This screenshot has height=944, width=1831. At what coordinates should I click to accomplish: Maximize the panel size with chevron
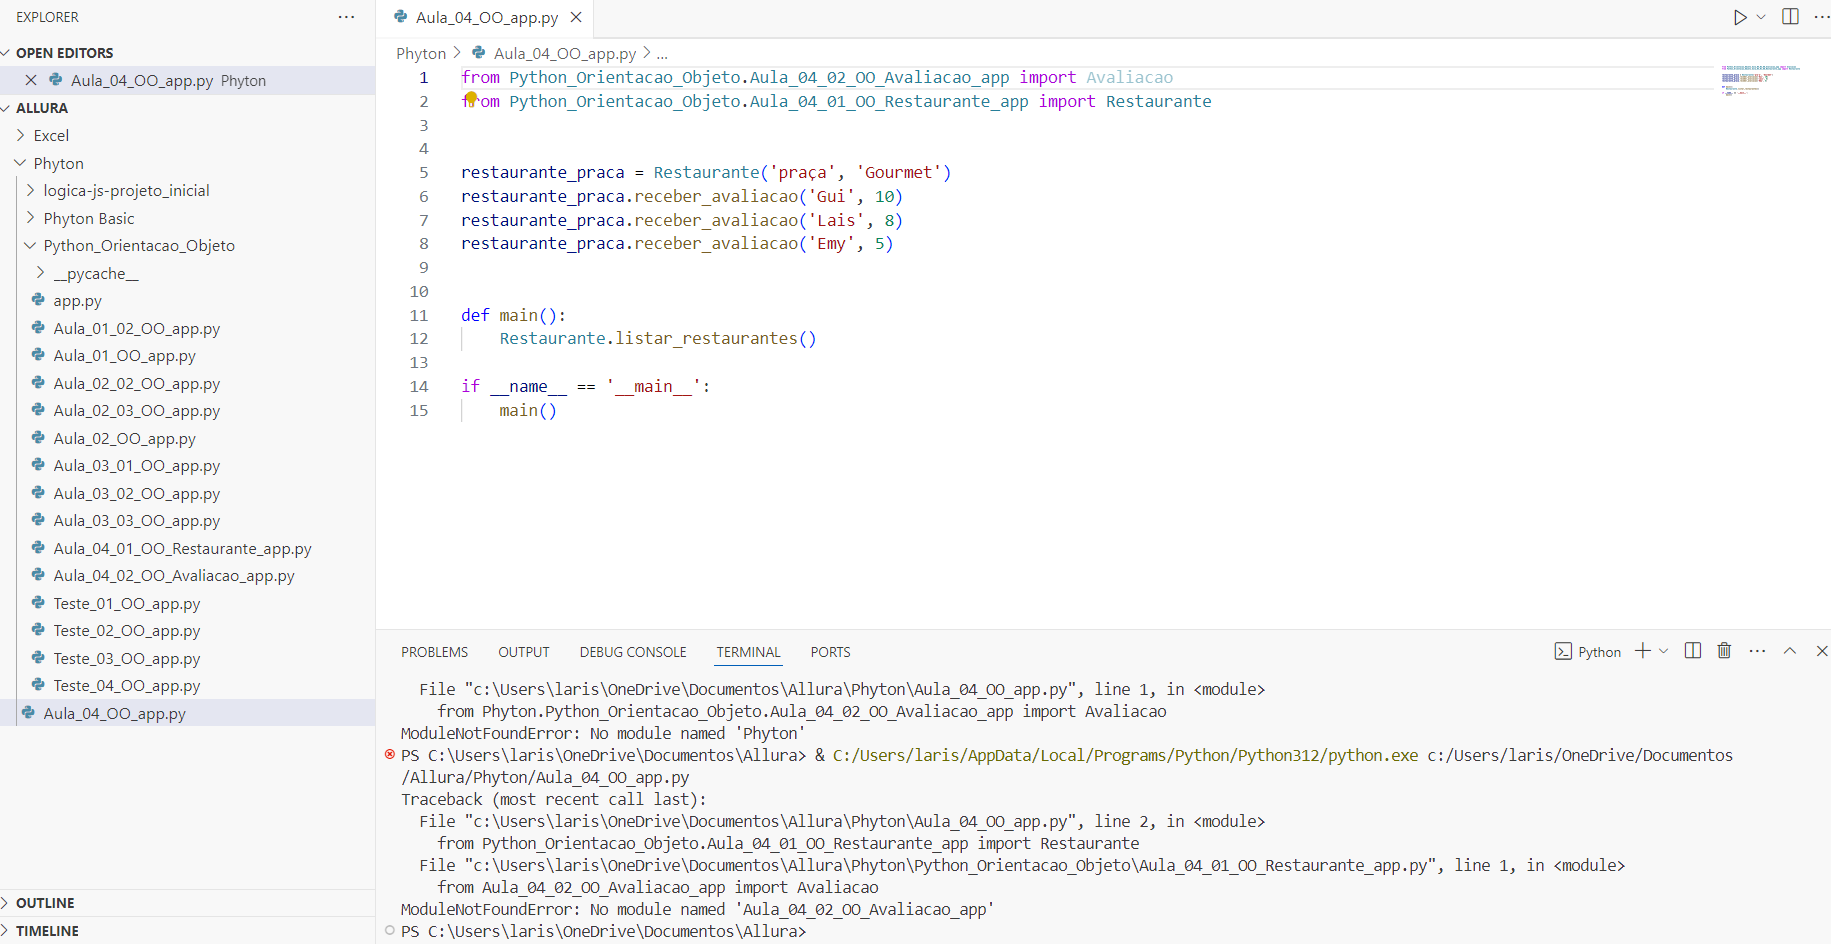click(1790, 651)
